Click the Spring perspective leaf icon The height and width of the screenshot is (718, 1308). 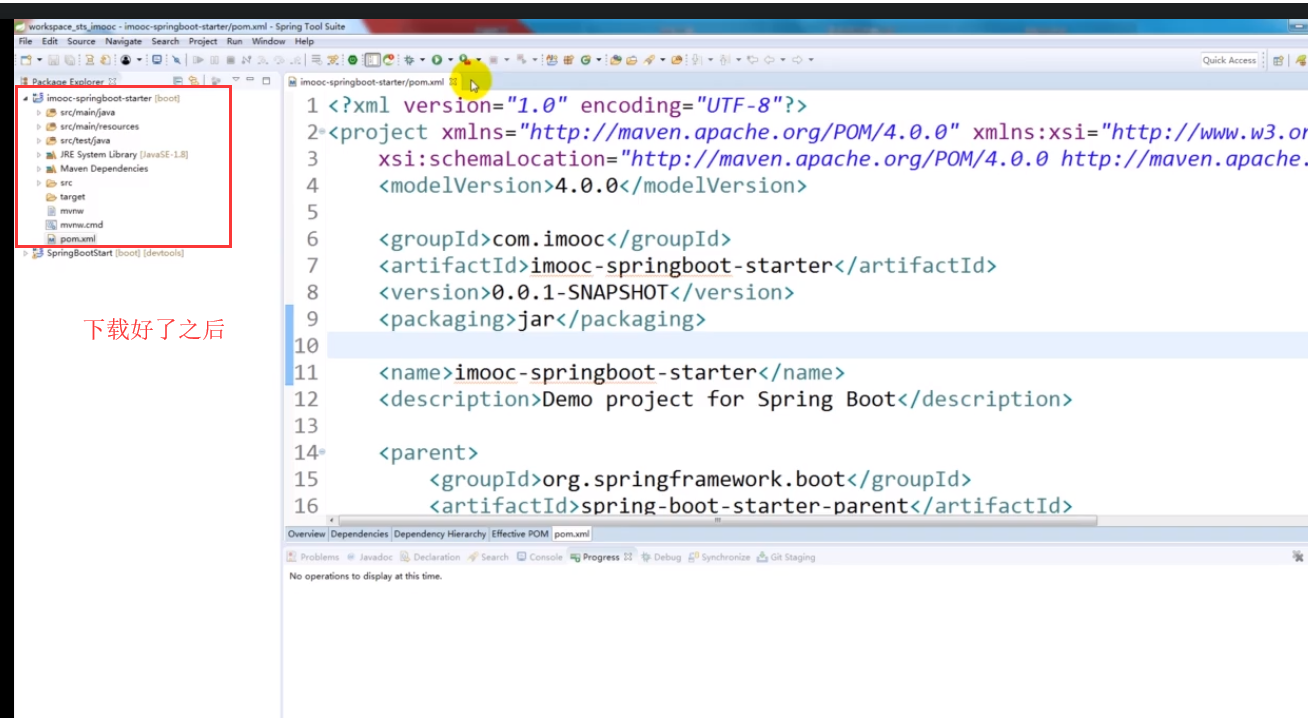point(1300,60)
